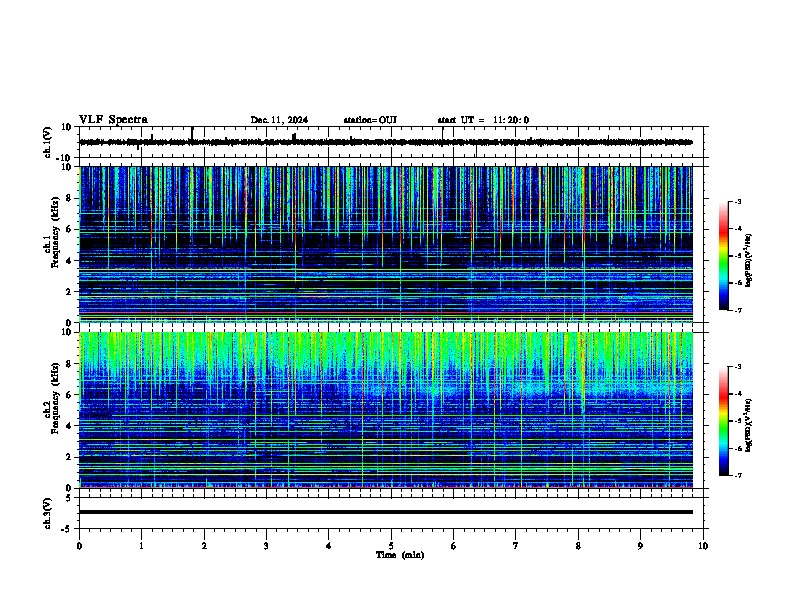
Task: Click the "-3" label on ch.2 colorbar
Action: coord(737,367)
